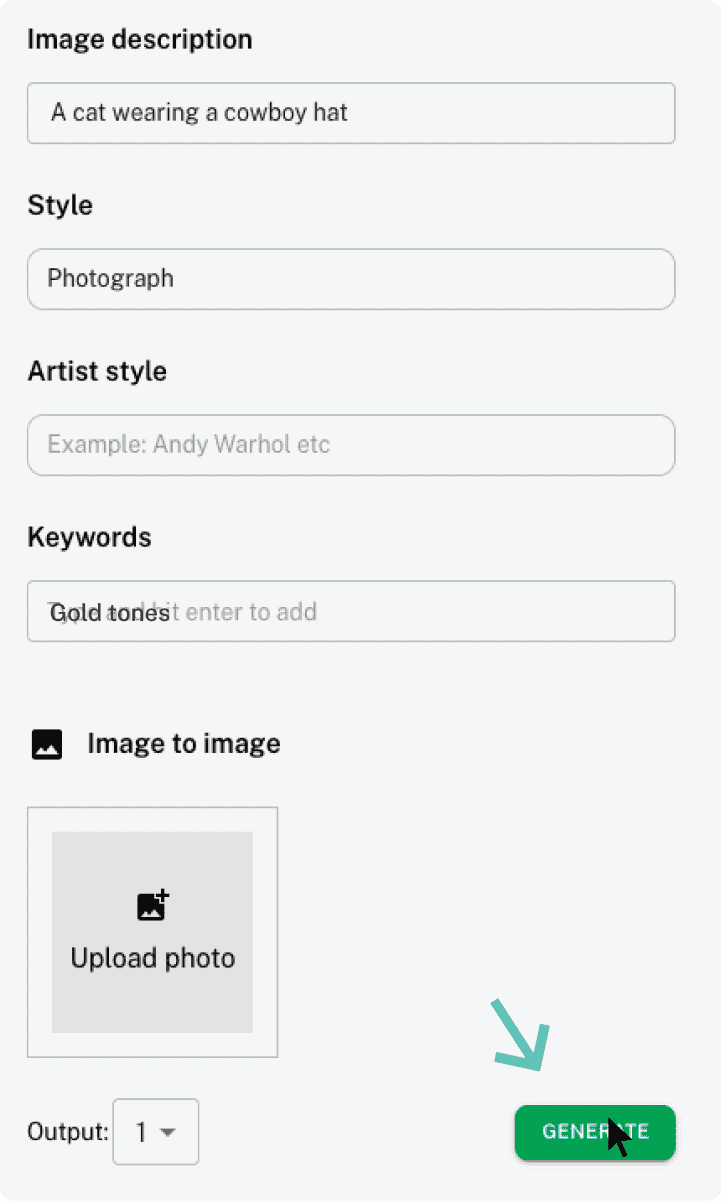This screenshot has height=1202, width=721.
Task: Focus the Artist style example input
Action: tap(351, 445)
